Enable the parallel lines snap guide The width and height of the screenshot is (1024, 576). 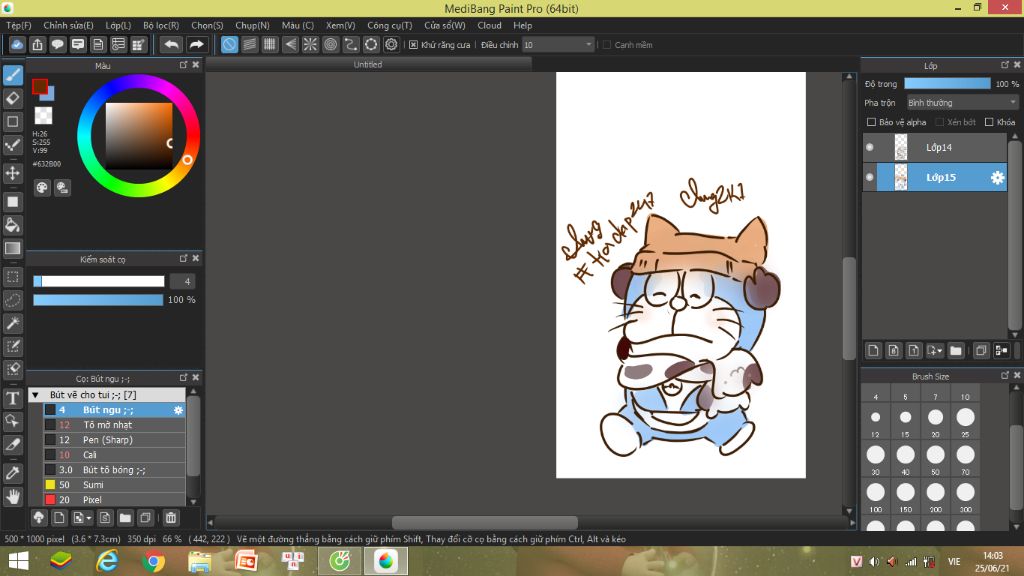(x=249, y=44)
